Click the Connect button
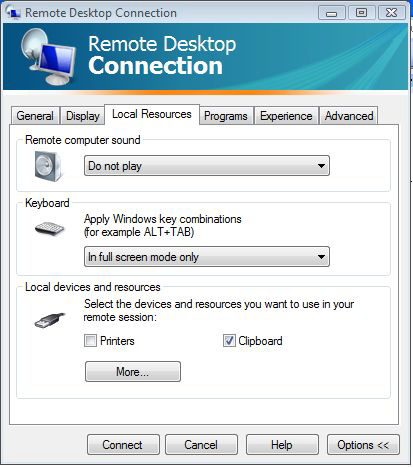Screen dimensions: 413x468 click(x=123, y=445)
